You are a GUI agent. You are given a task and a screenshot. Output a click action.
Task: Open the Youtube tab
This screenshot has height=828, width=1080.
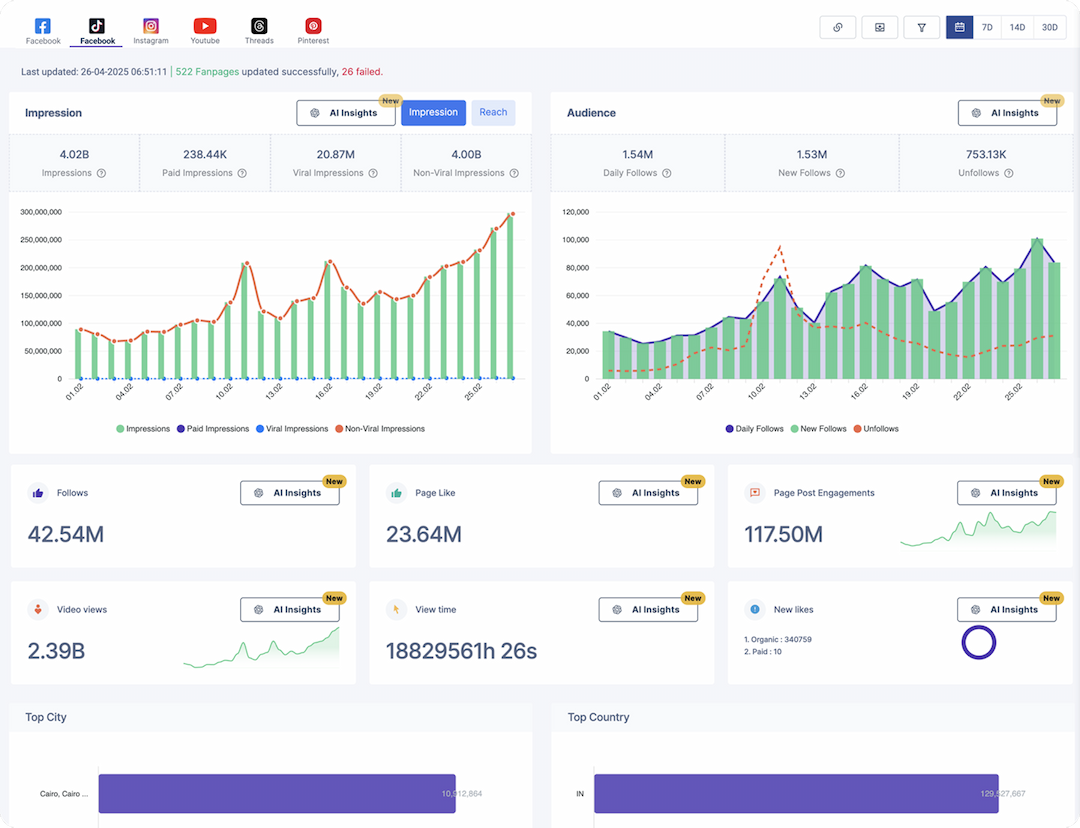tap(205, 31)
